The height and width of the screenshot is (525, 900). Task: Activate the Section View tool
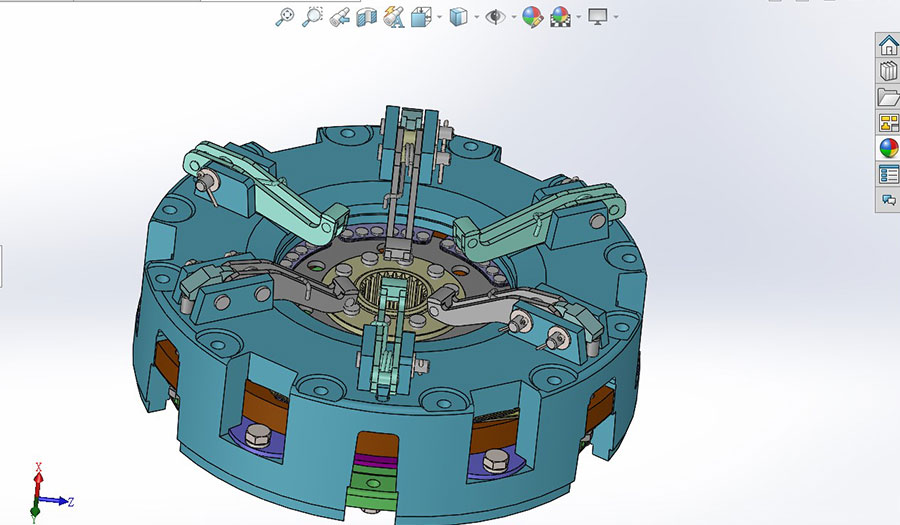[x=366, y=17]
